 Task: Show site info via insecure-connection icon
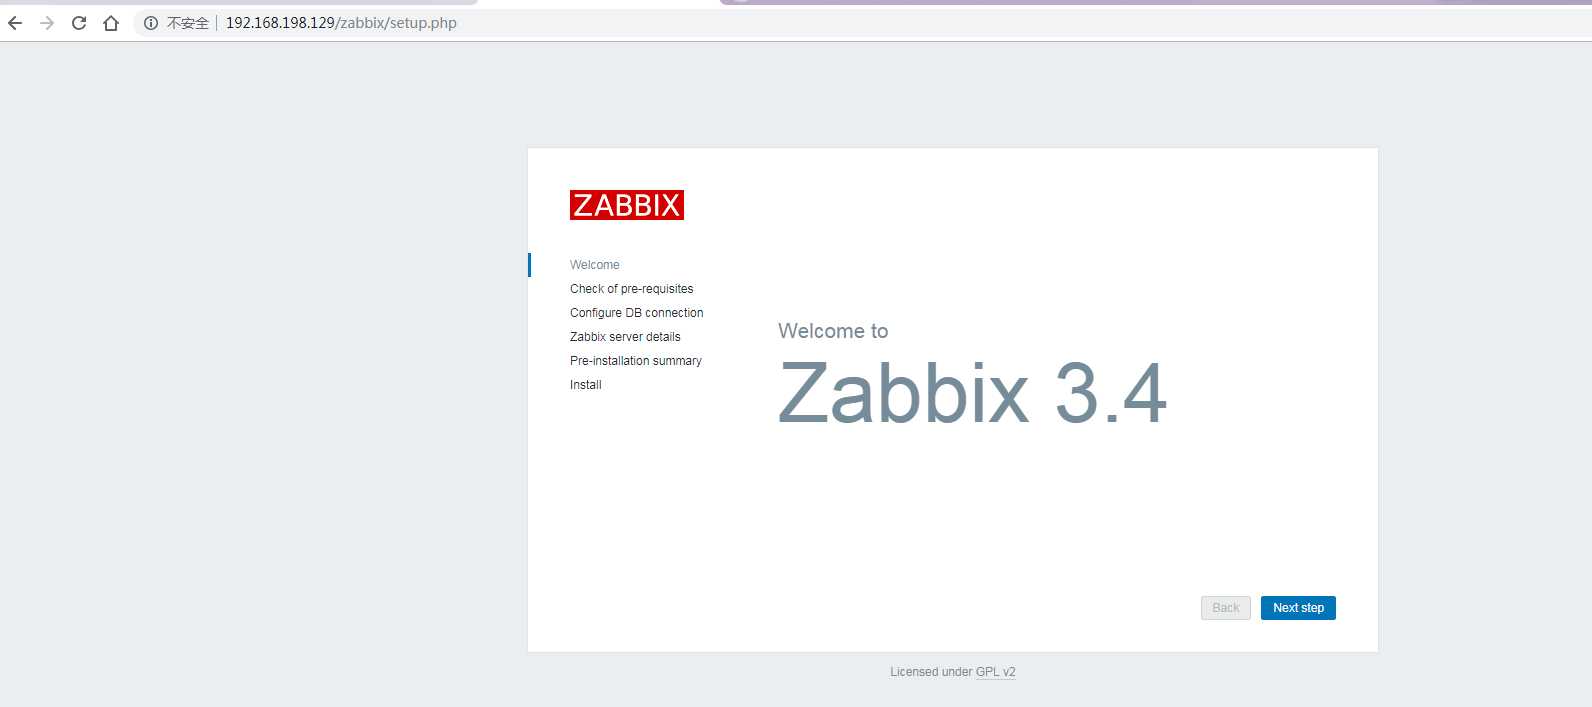[x=151, y=23]
